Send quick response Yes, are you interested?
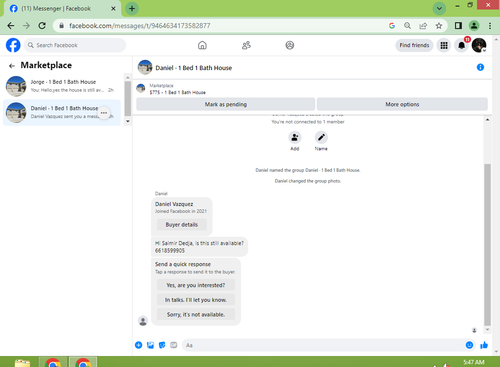Screen dimensions: 500x367 click(196, 285)
